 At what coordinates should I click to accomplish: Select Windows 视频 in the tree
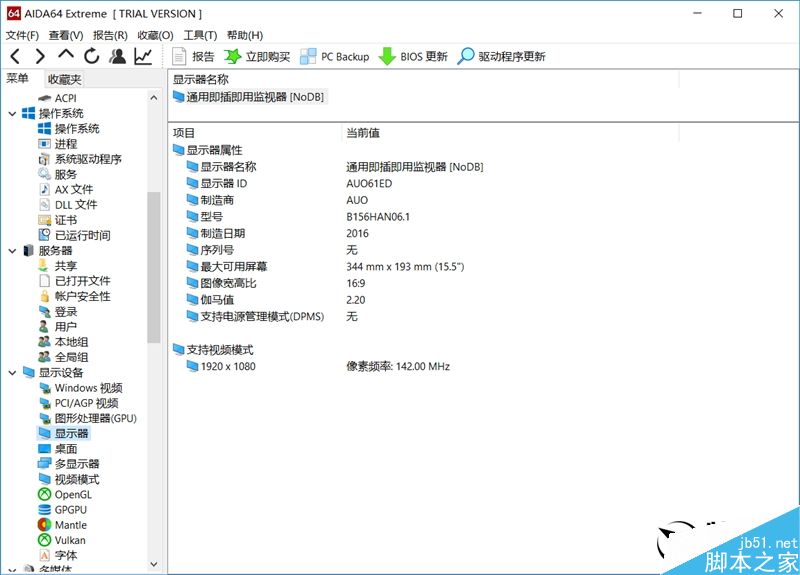pos(81,388)
